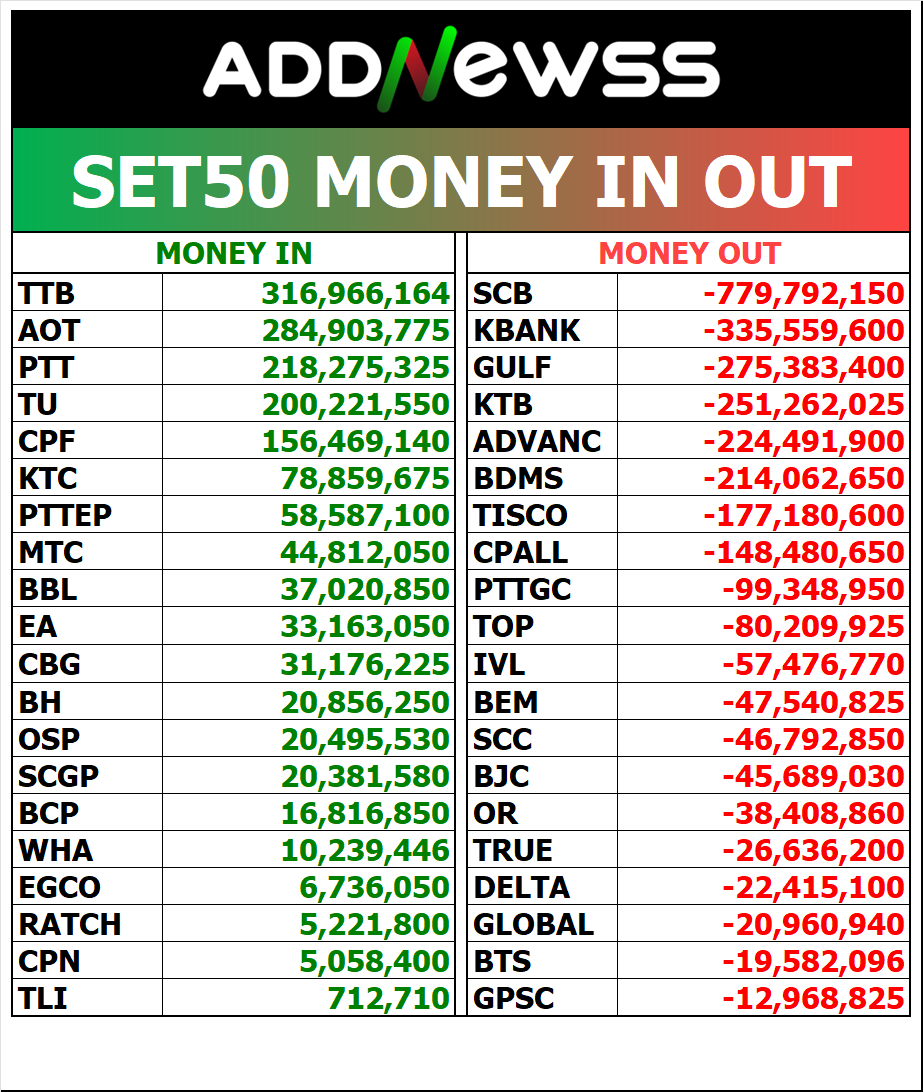
Task: Click the TTB stock symbol
Action: 47,293
